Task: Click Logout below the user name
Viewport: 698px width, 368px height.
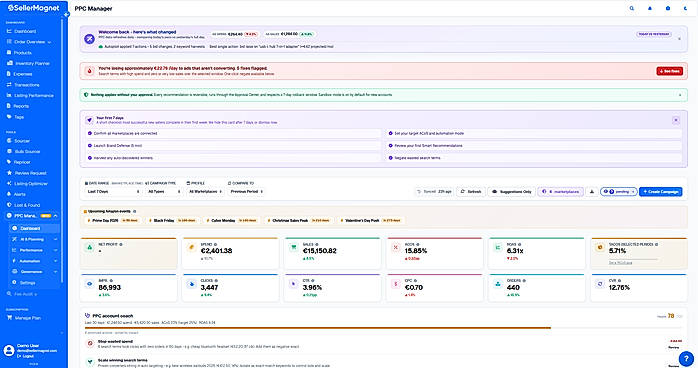Action: pyautogui.click(x=25, y=356)
